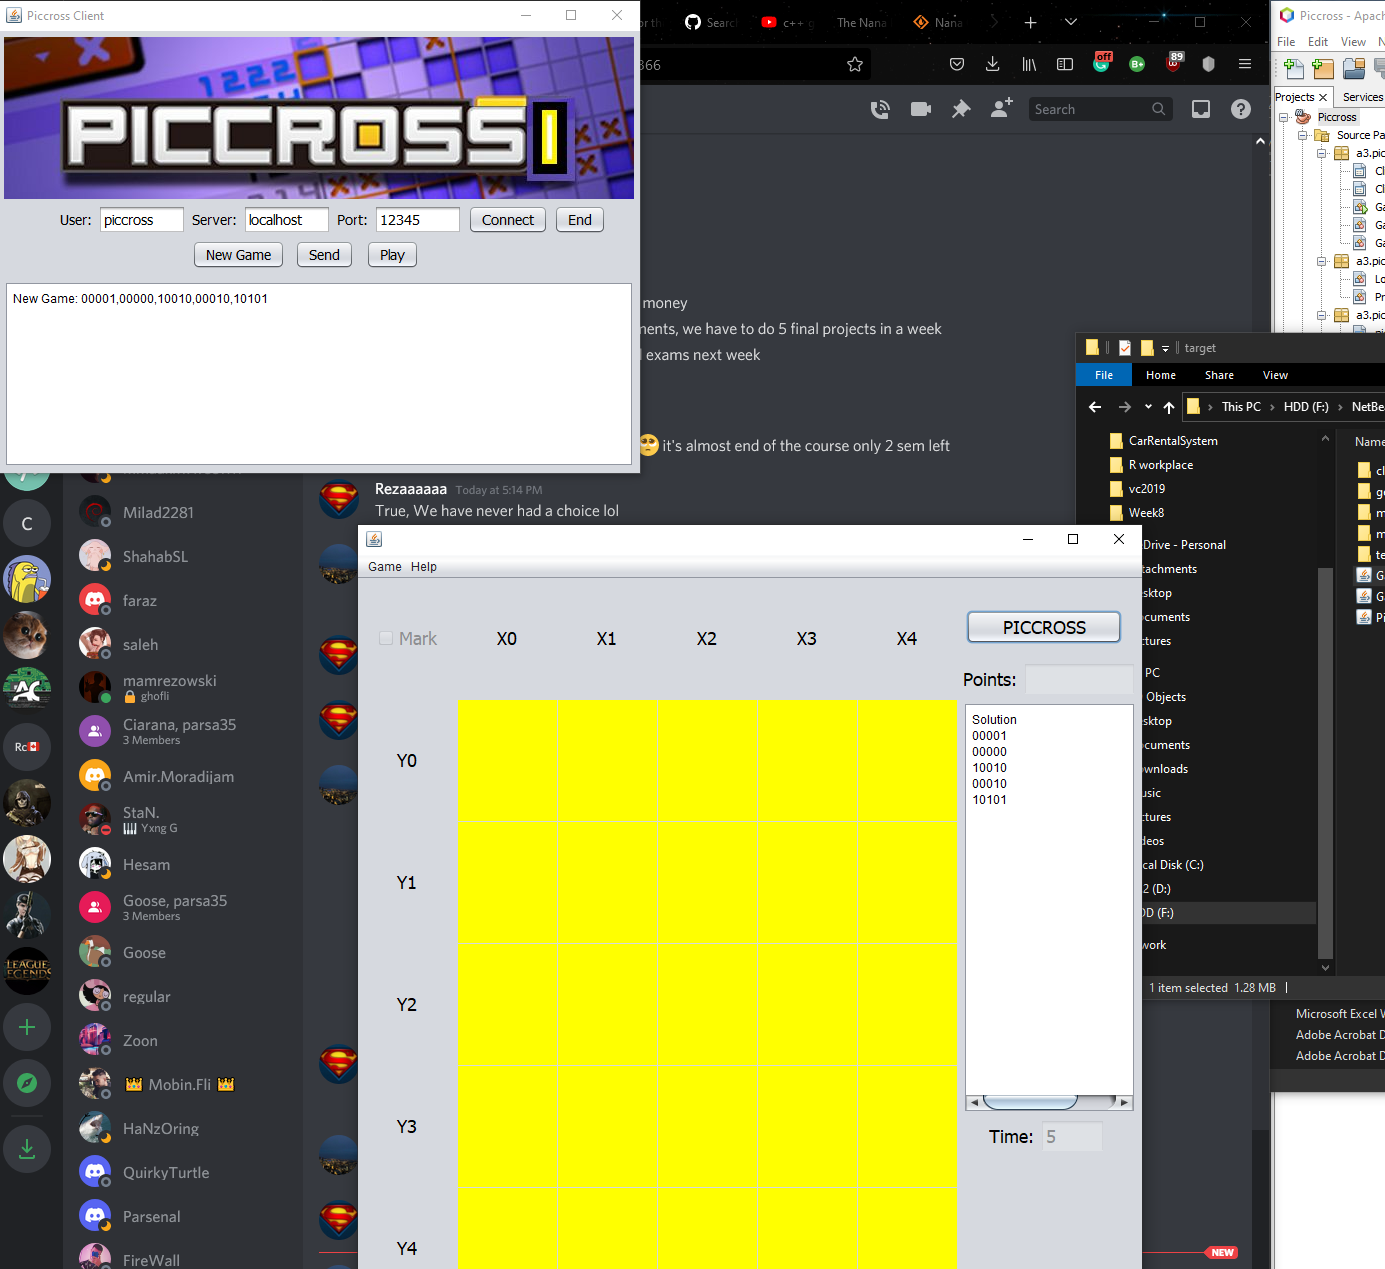Open the Game menu in the Piccross window
This screenshot has width=1385, height=1269.
pos(384,566)
